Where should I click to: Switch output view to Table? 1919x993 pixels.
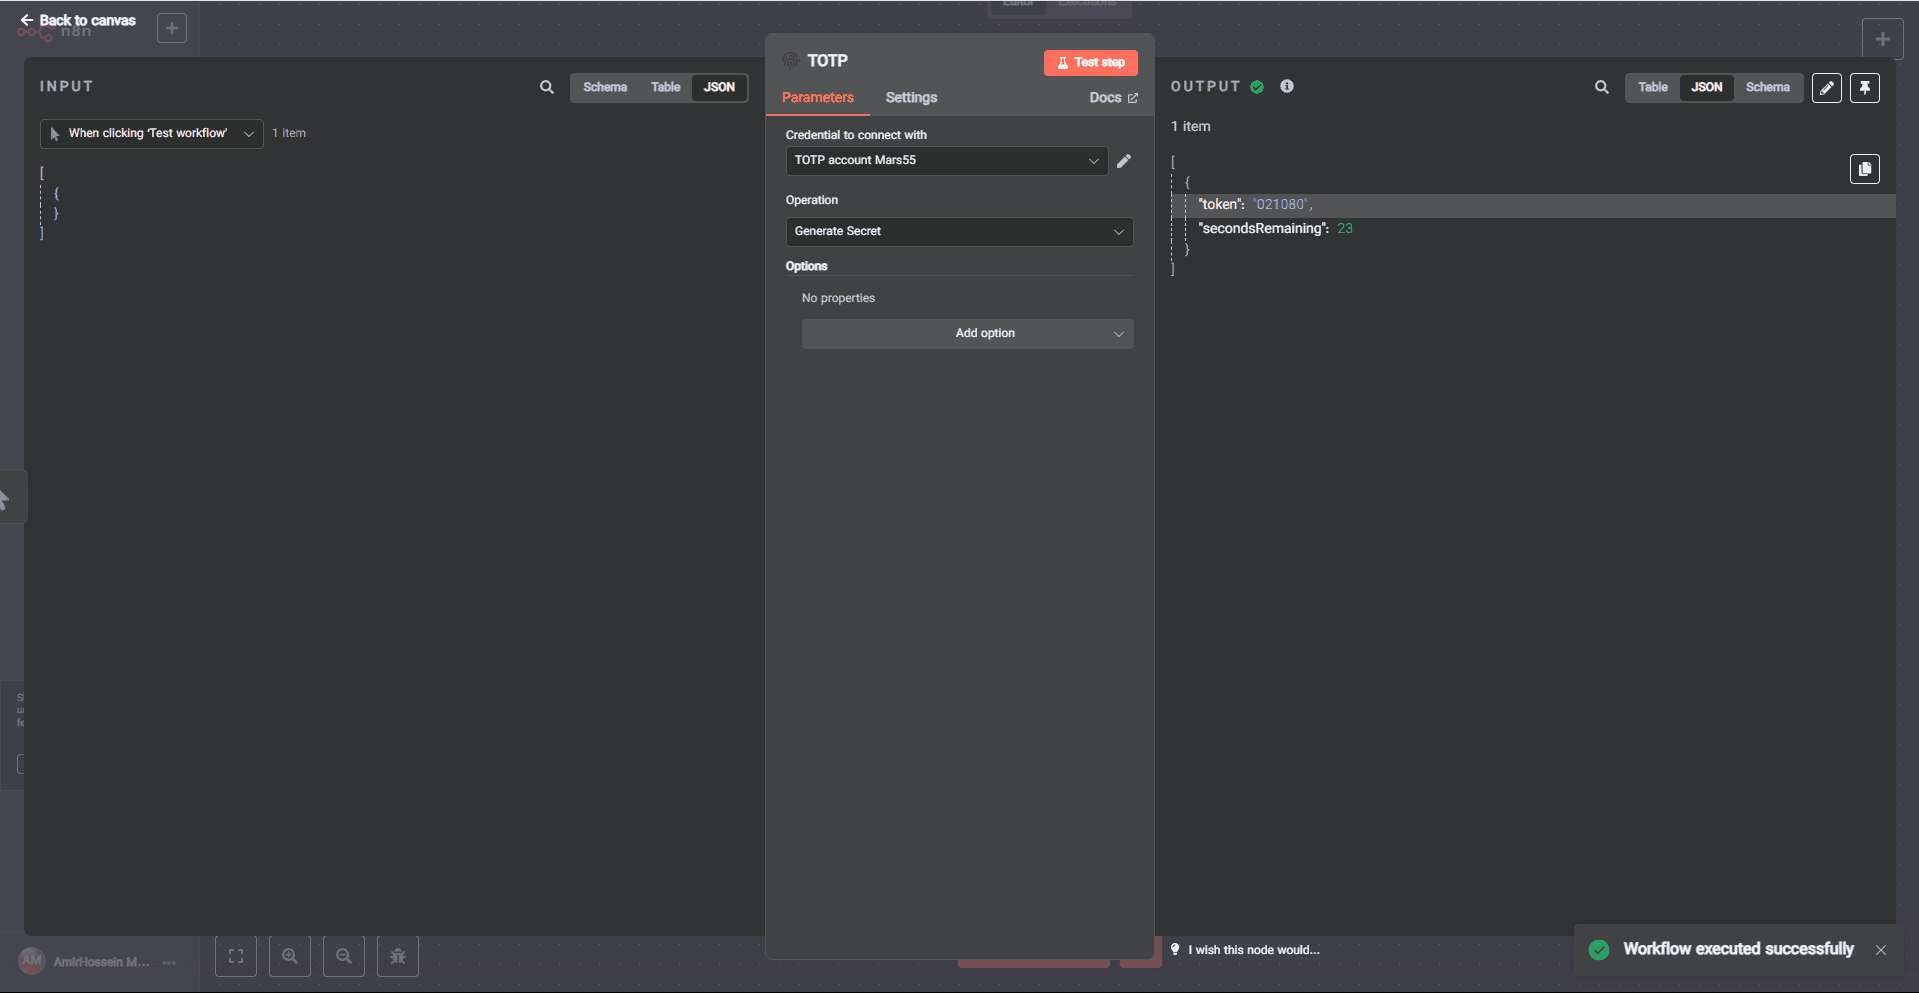click(x=1652, y=87)
